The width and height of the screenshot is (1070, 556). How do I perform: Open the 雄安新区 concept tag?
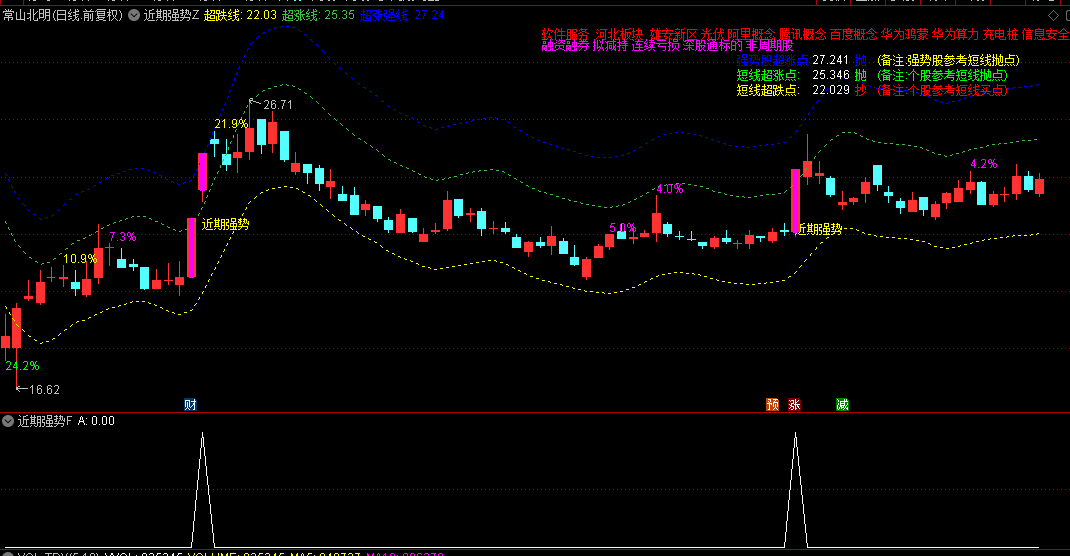(x=673, y=34)
